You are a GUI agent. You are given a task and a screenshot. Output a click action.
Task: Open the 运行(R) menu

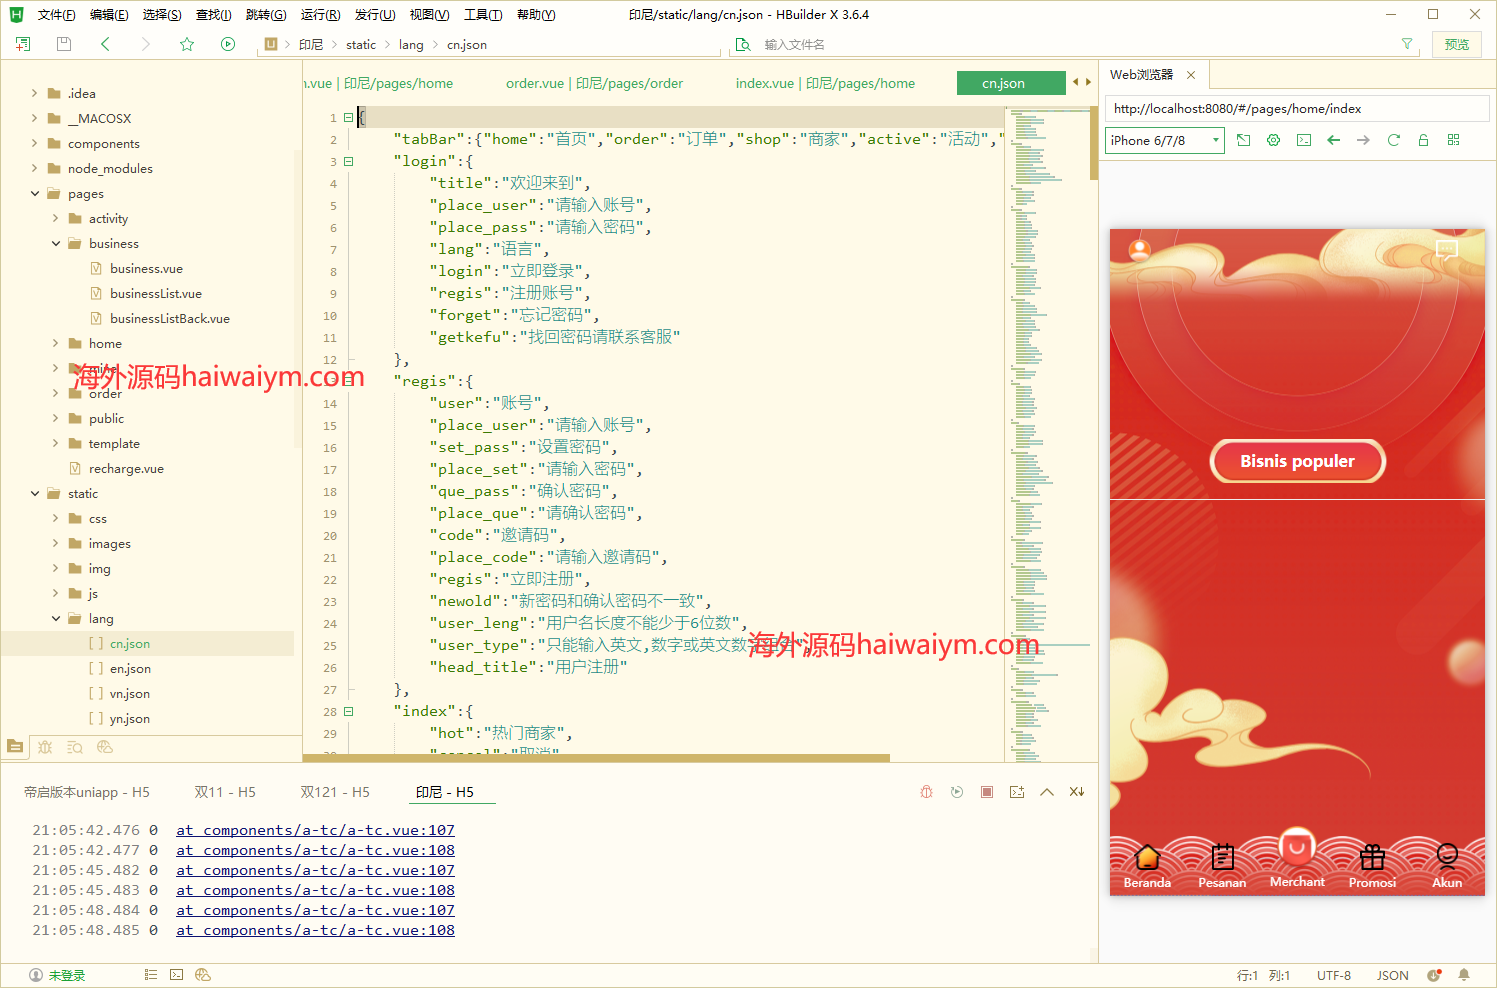320,15
